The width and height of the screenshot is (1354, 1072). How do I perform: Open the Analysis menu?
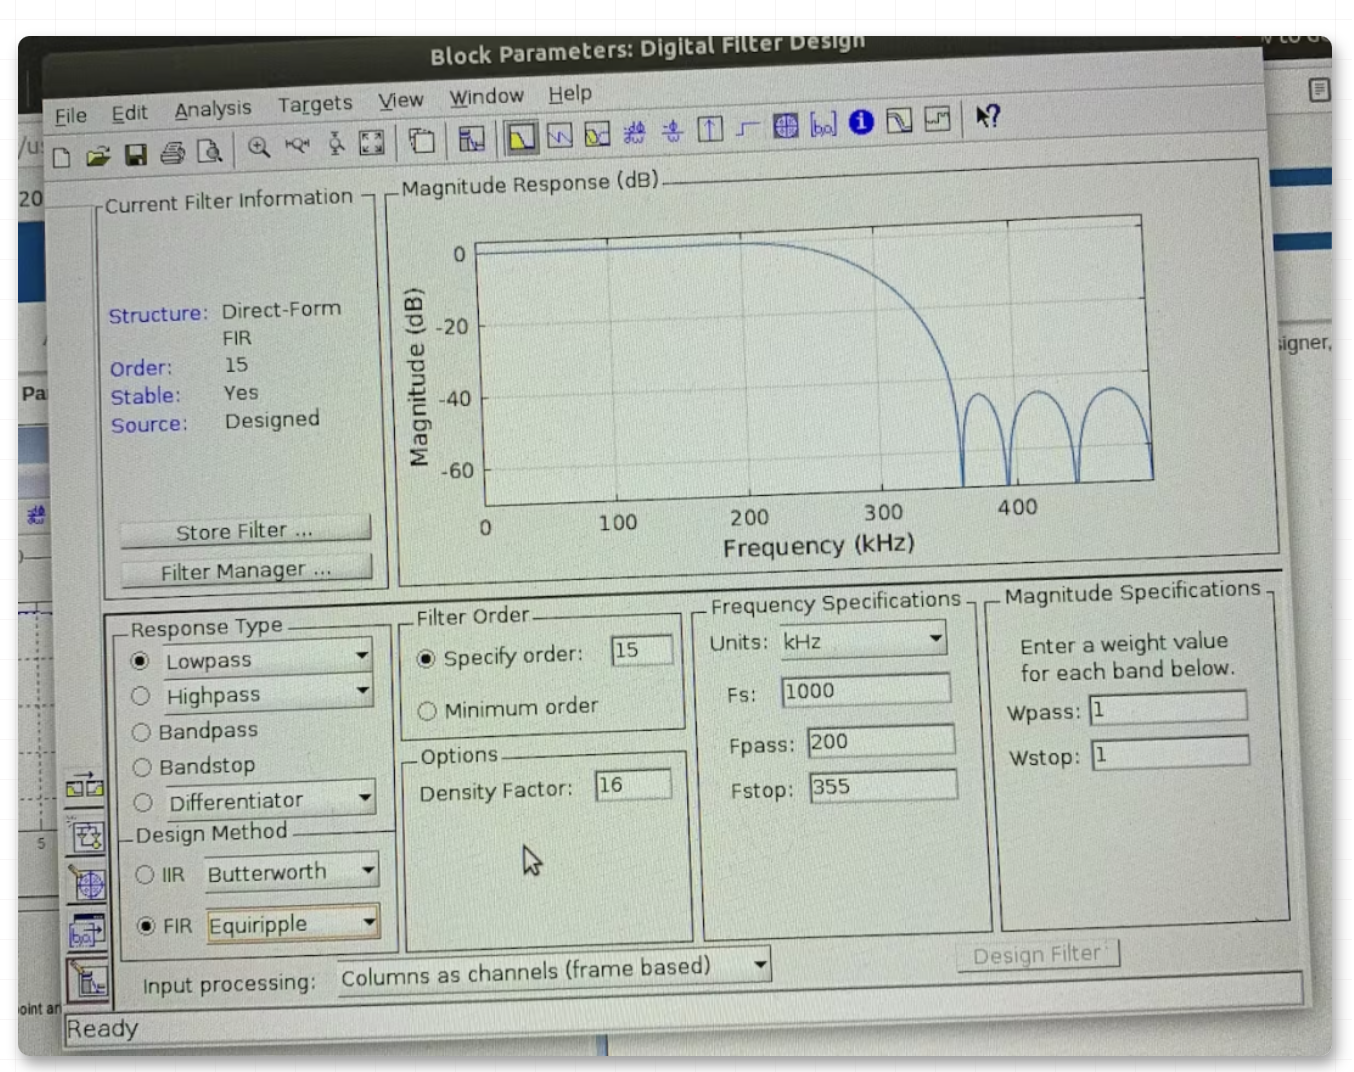[x=212, y=109]
